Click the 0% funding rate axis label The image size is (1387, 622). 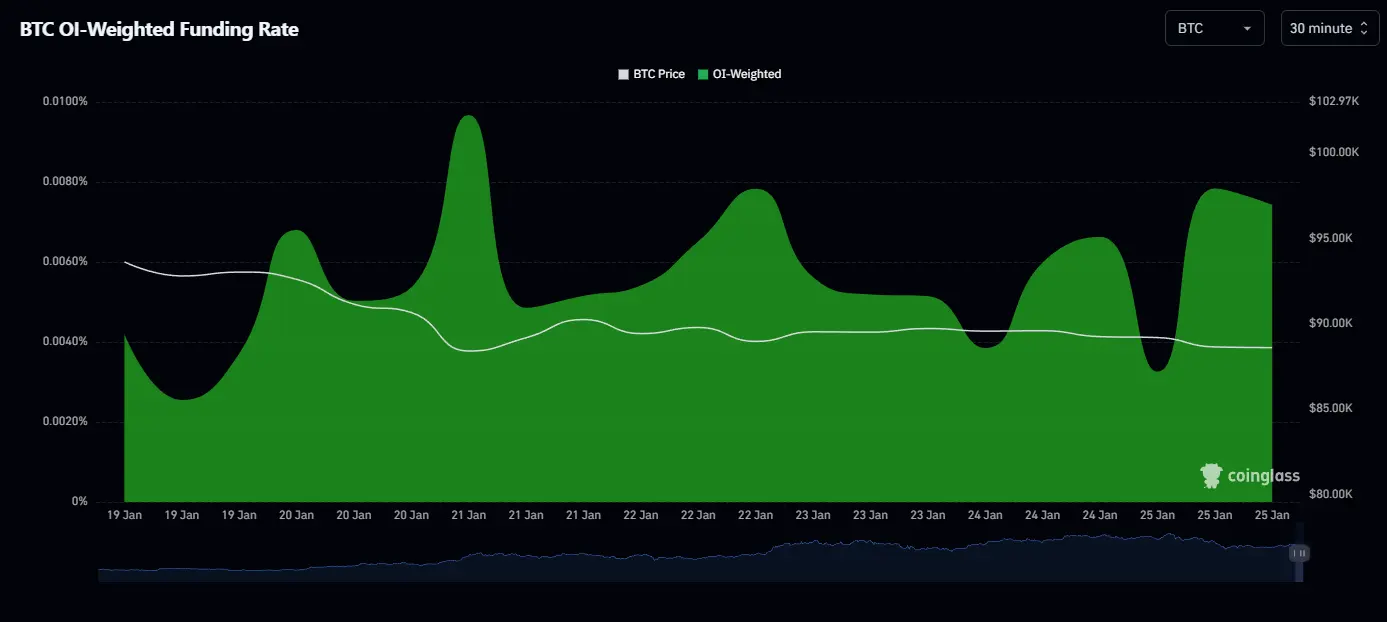coord(79,502)
